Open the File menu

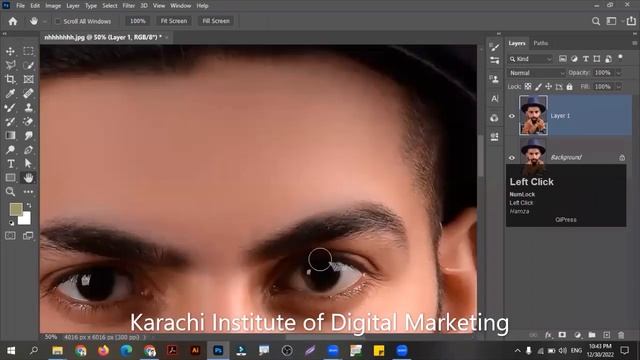pos(20,6)
